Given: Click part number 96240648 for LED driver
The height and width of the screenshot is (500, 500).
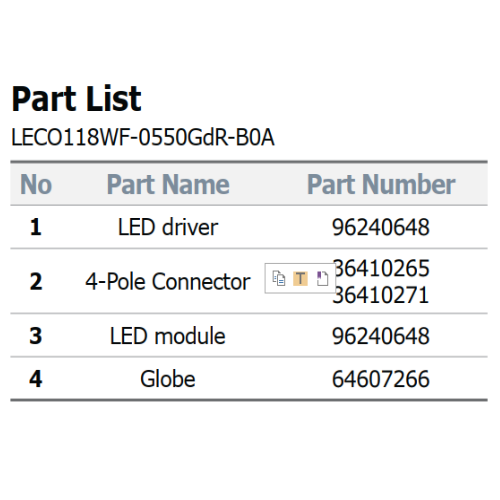Looking at the screenshot, I should point(381,227).
